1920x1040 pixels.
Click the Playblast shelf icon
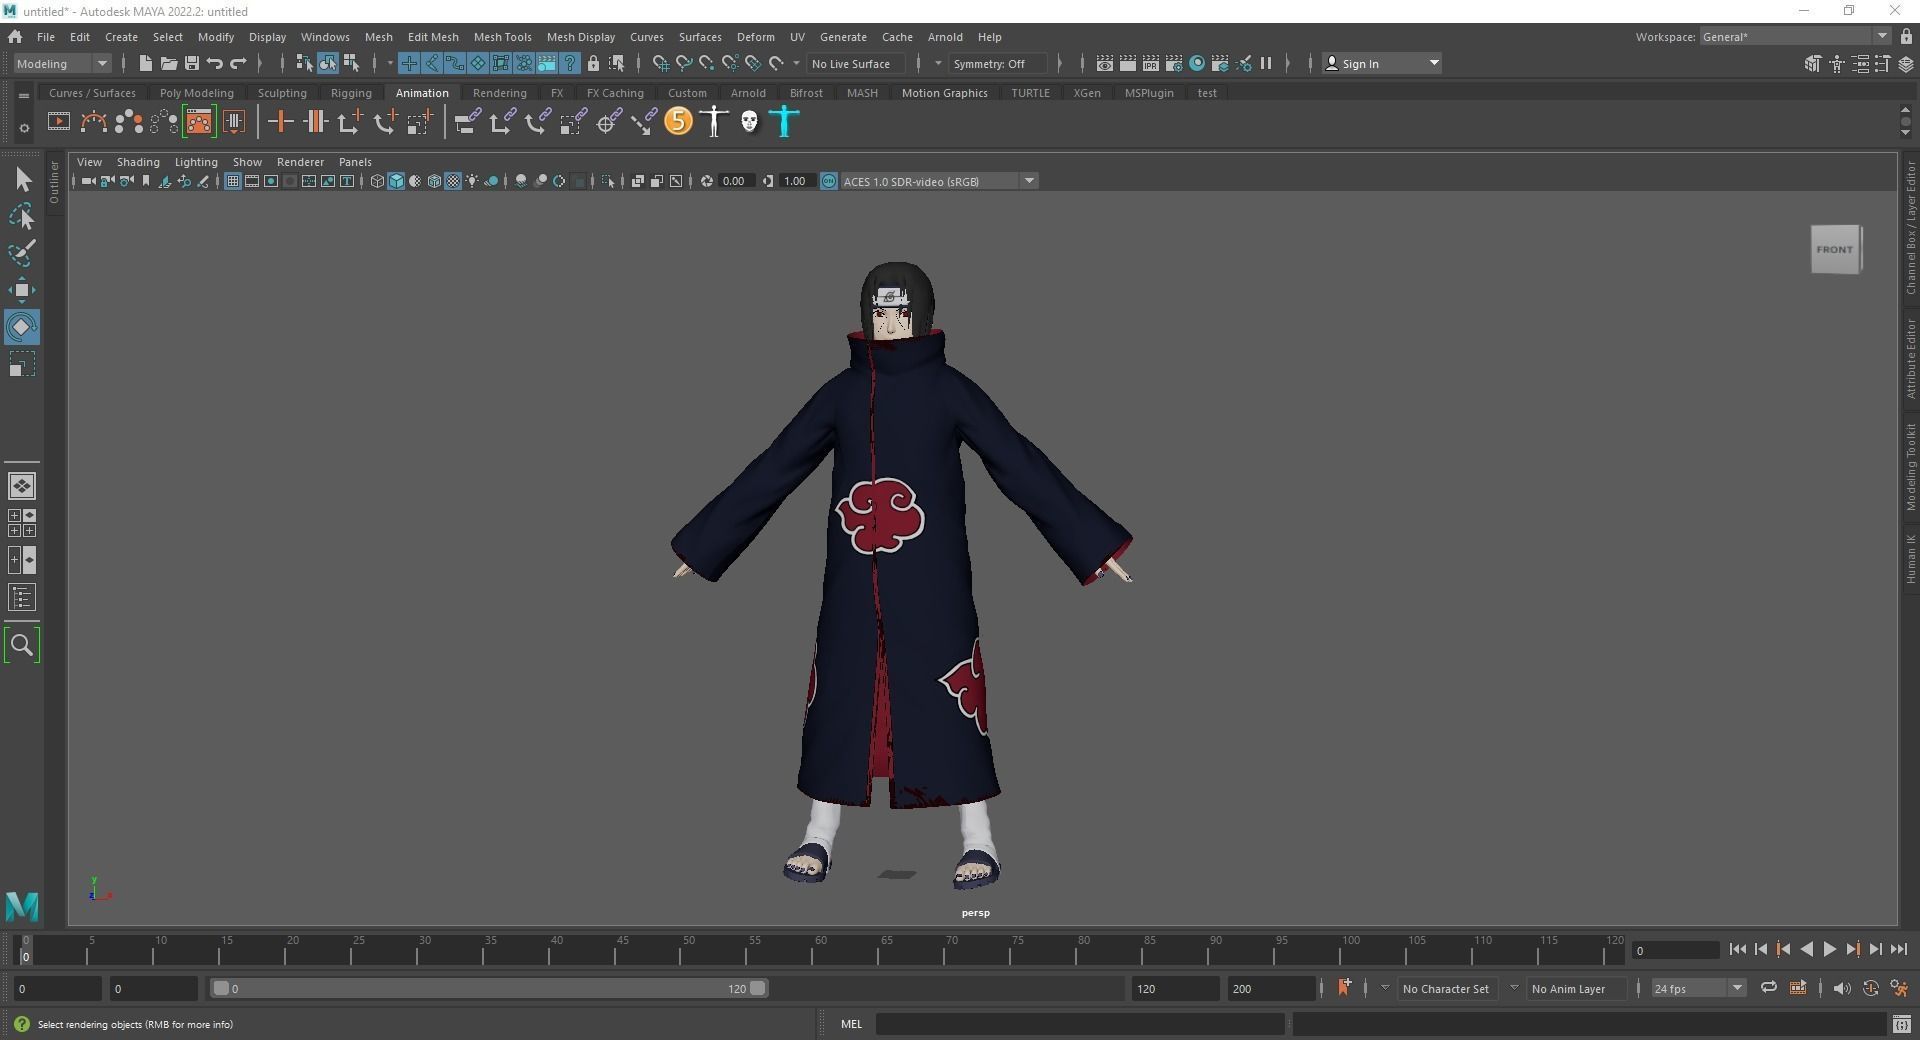coord(59,122)
